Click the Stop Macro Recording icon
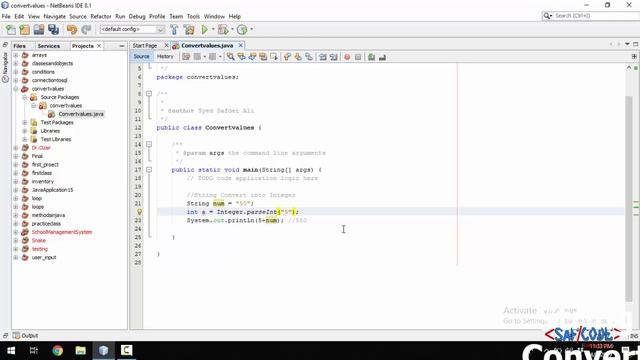 (x=358, y=57)
